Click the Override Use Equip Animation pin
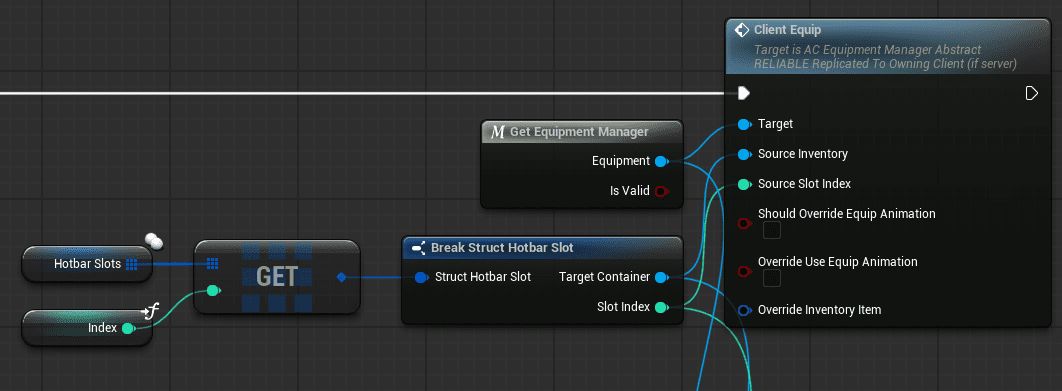 coord(744,271)
